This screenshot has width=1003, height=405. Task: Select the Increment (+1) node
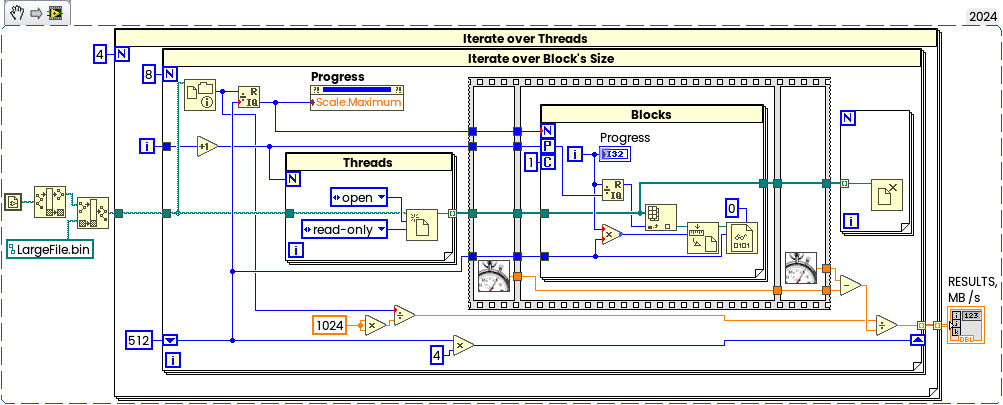pyautogui.click(x=207, y=147)
